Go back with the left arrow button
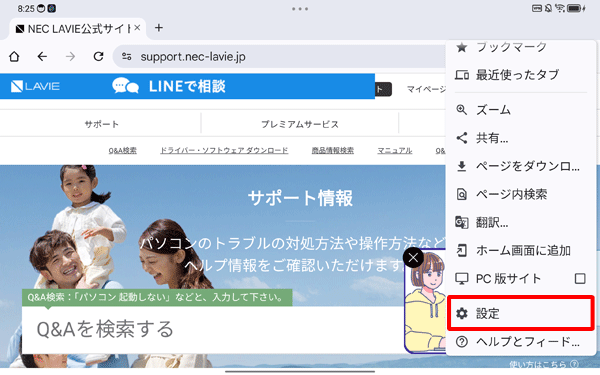The height and width of the screenshot is (375, 600). [42, 57]
